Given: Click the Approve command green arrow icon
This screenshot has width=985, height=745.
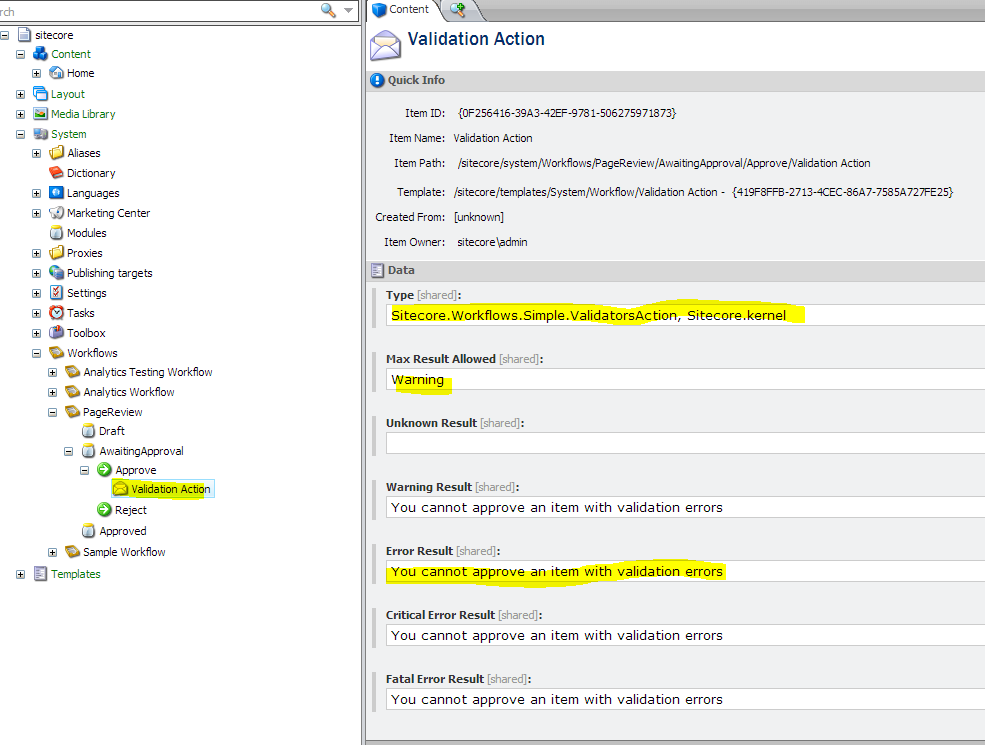Looking at the screenshot, I should 104,470.
